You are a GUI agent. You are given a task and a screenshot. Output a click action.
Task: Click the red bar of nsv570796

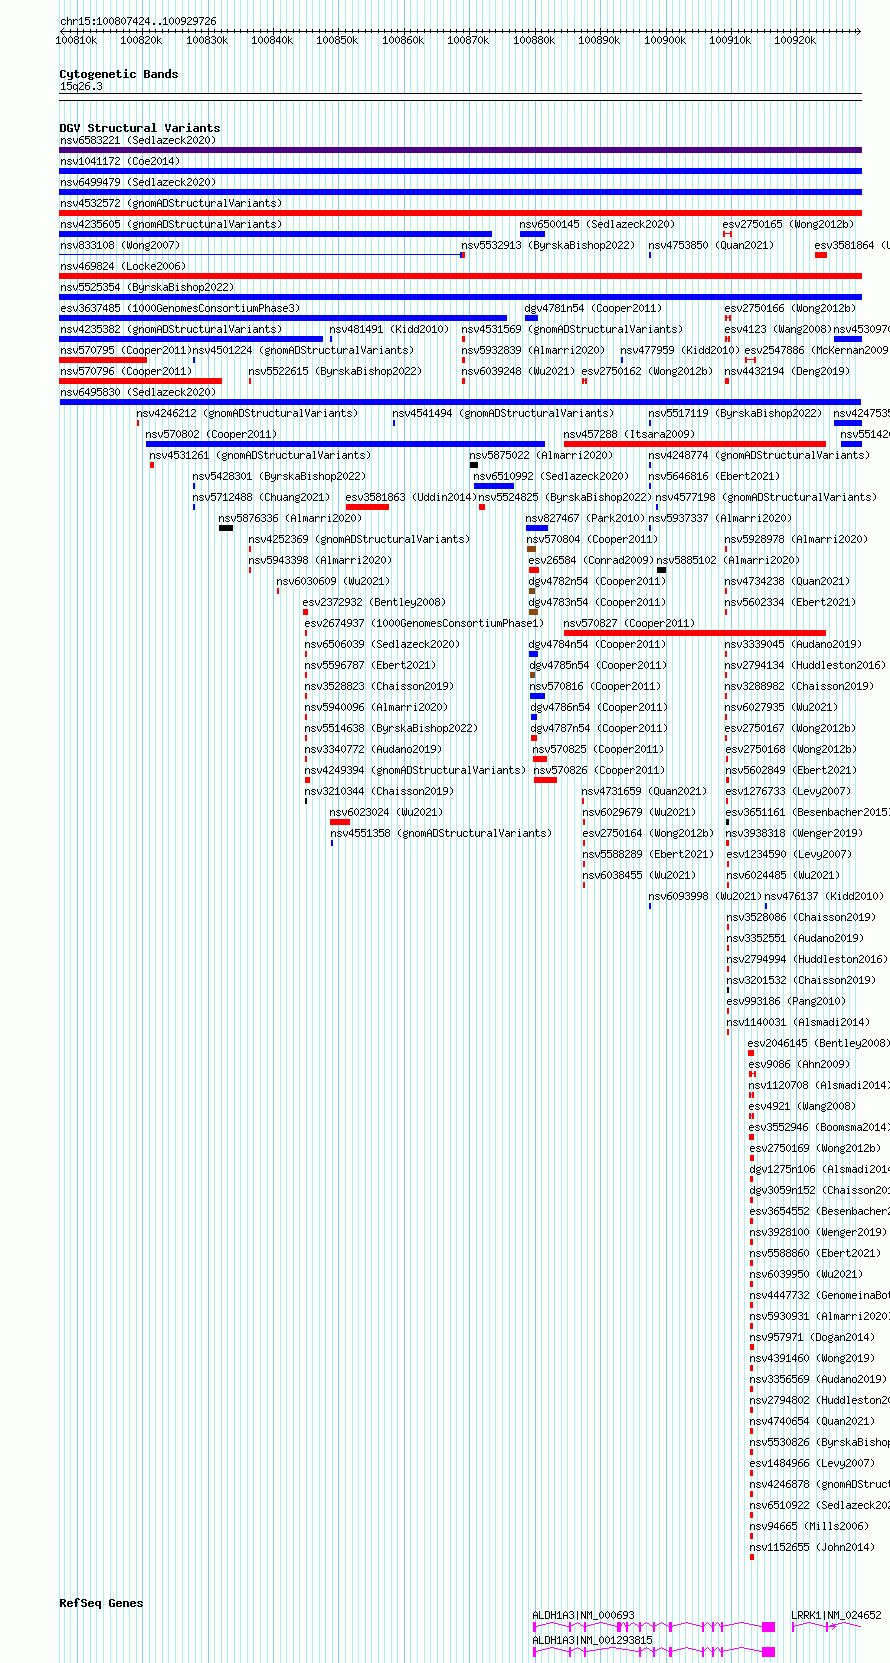141,381
